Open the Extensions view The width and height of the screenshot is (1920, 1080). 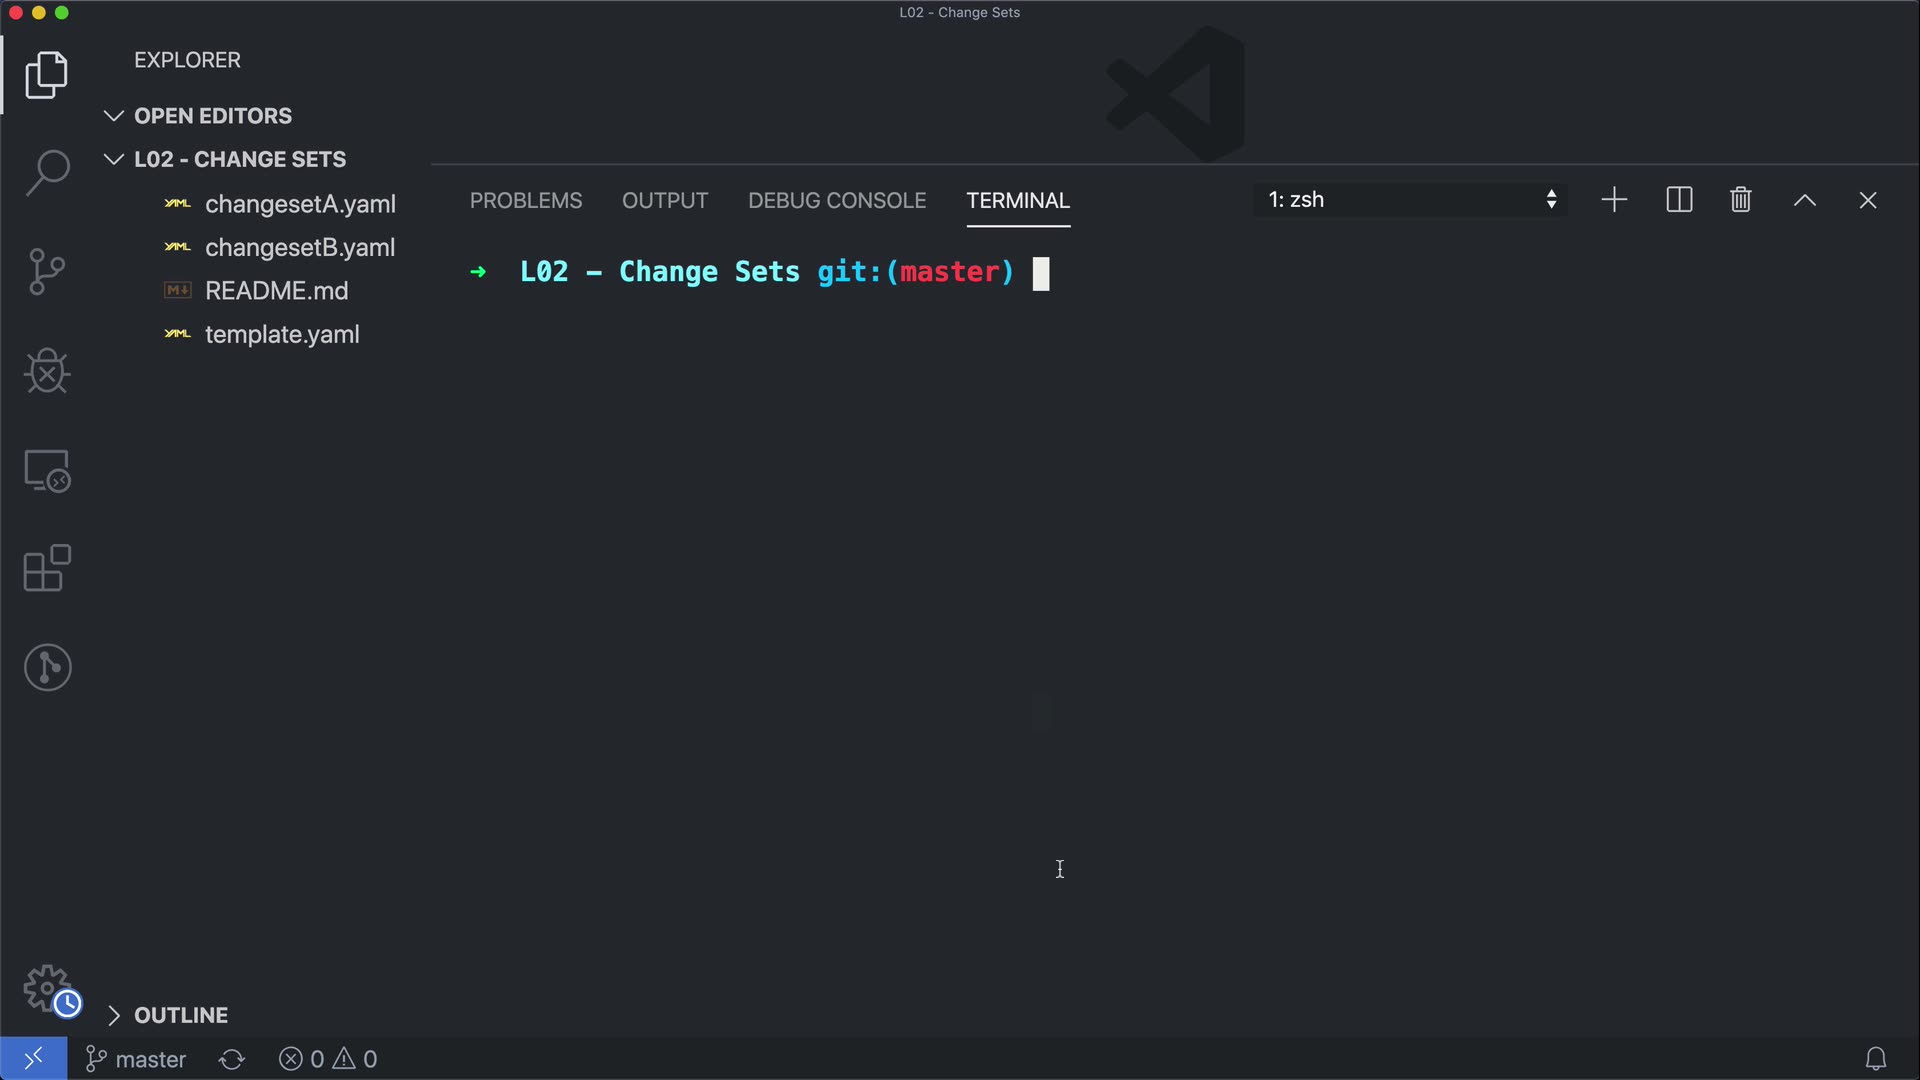(47, 569)
